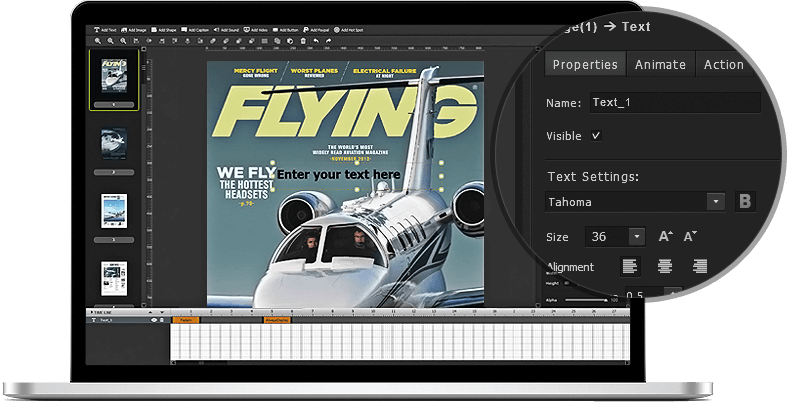Image resolution: width=787 pixels, height=402 pixels.
Task: Move timeline layer down with the down arrow
Action: pyautogui.click(x=162, y=312)
